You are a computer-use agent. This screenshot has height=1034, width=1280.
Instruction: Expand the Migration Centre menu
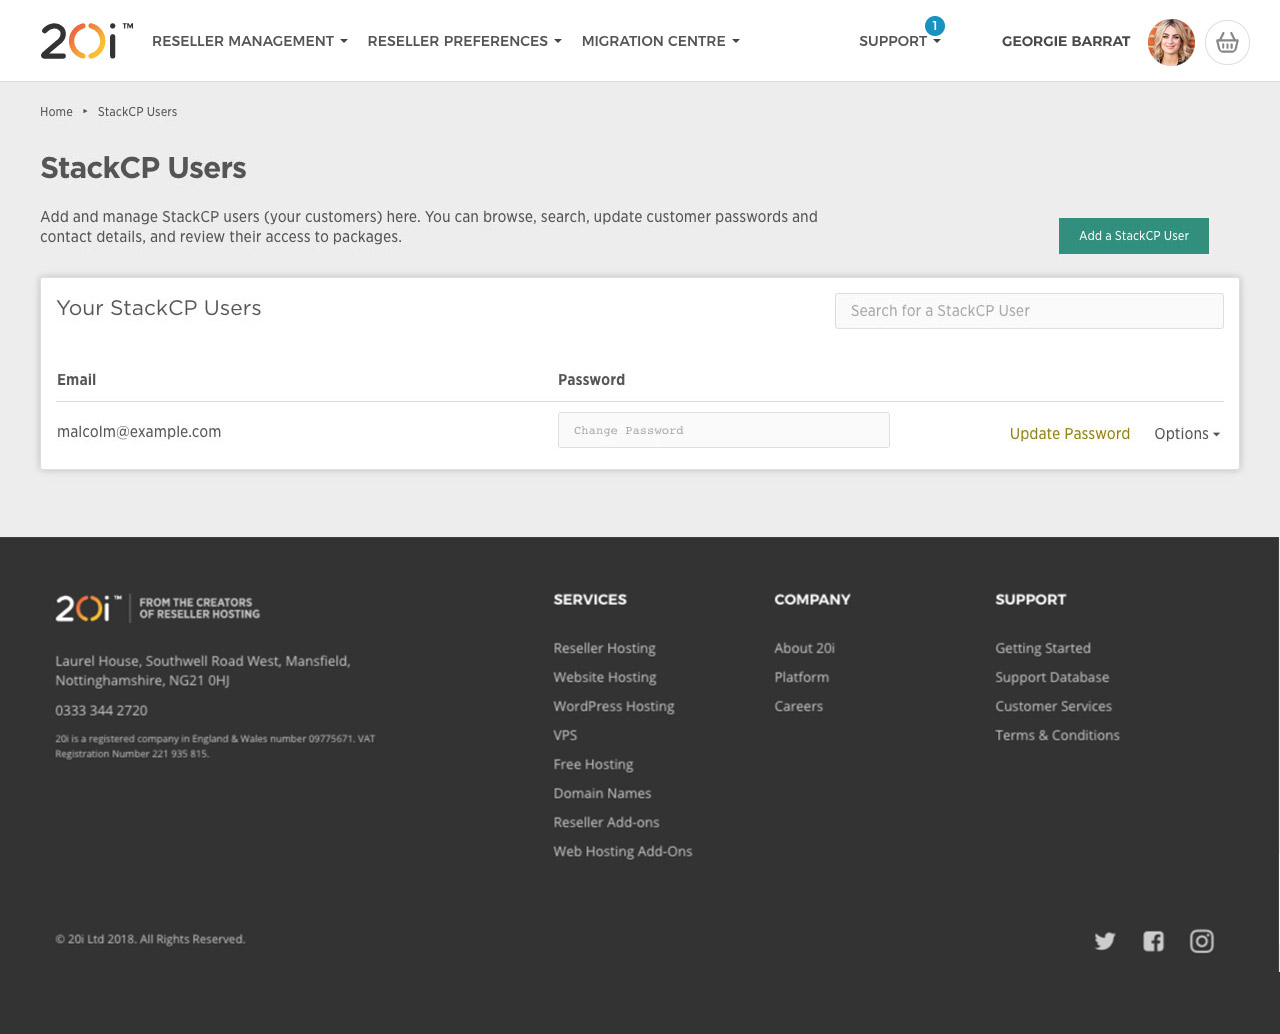(660, 41)
